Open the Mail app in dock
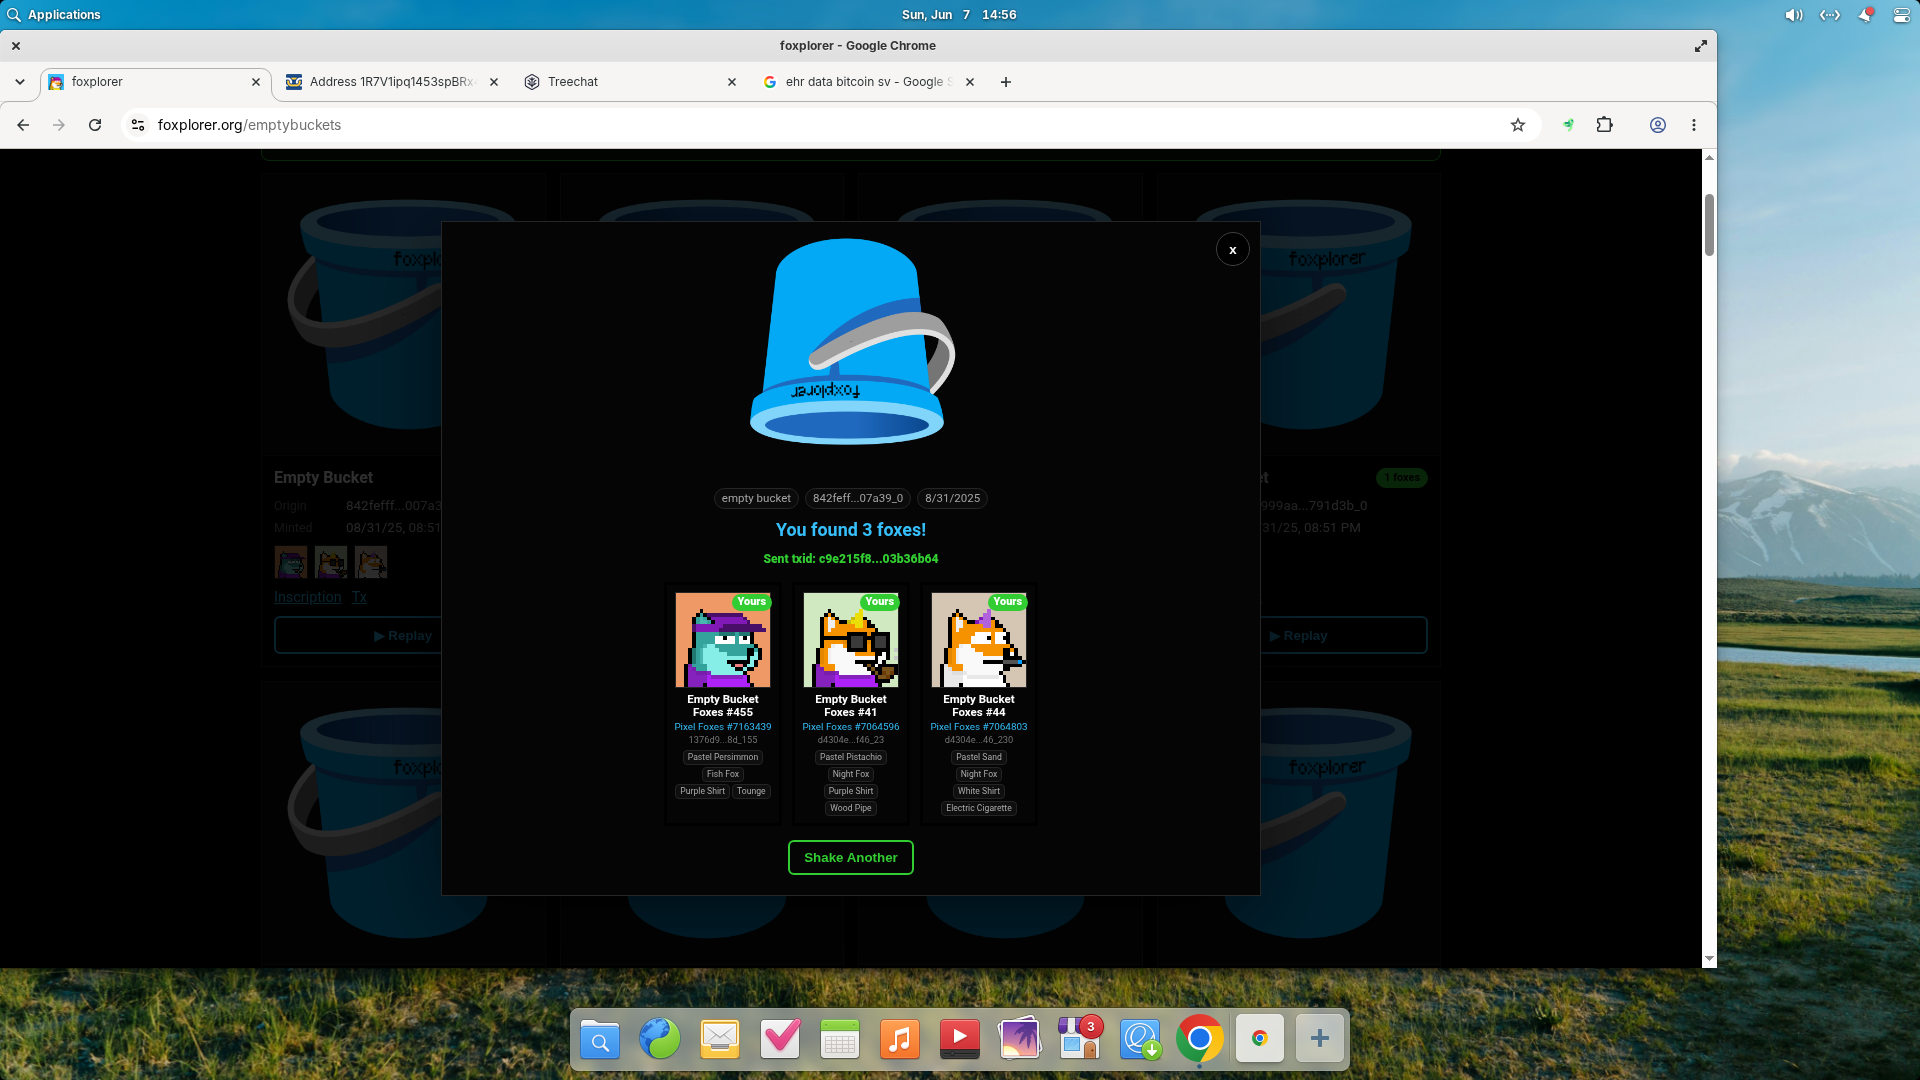1920x1080 pixels. pyautogui.click(x=720, y=1040)
